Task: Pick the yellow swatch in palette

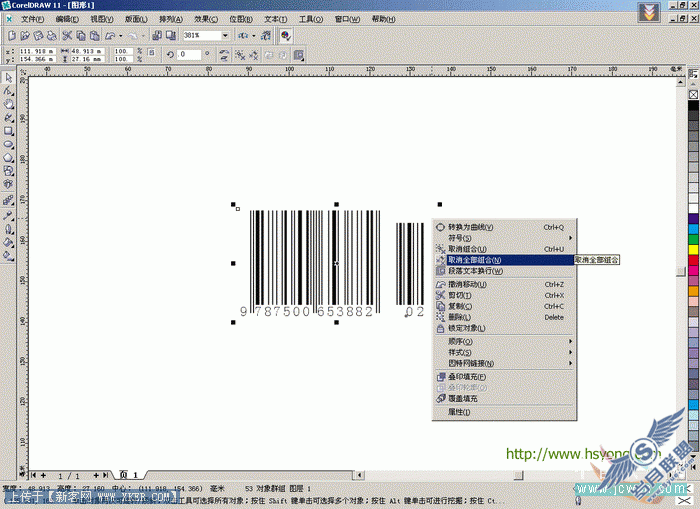Action: tap(693, 250)
